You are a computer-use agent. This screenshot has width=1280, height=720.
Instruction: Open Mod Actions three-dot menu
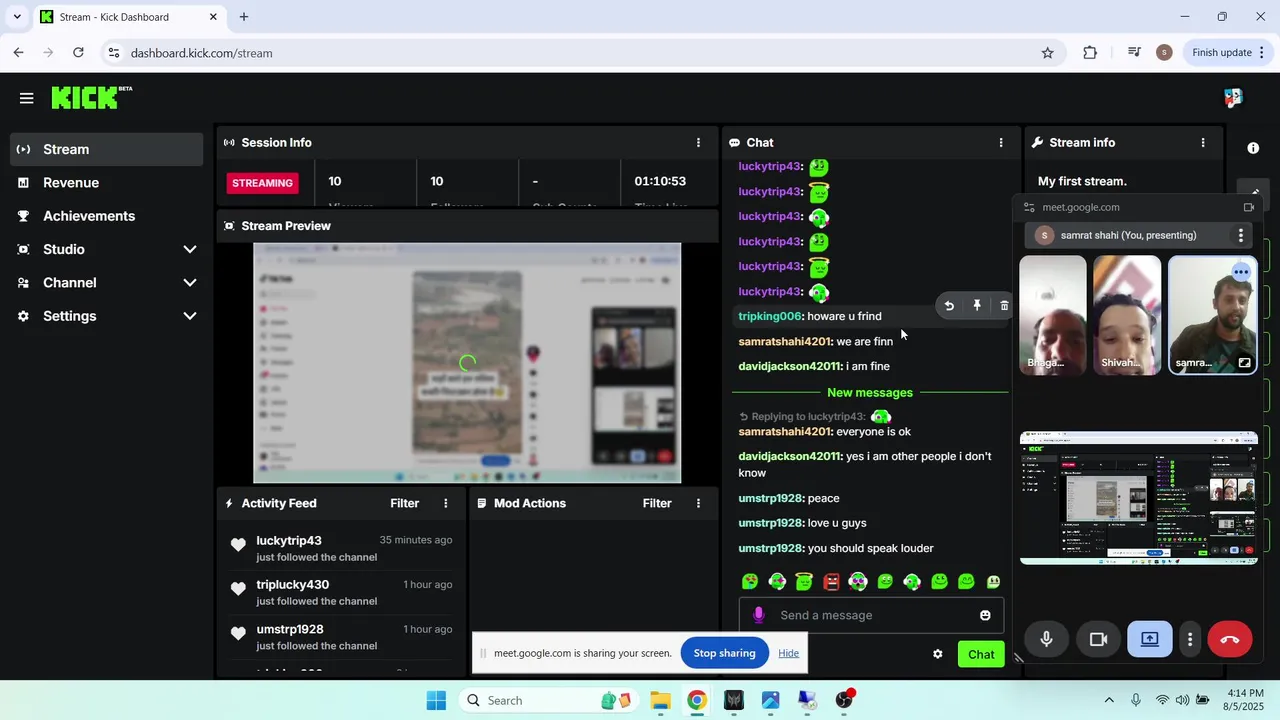click(x=698, y=503)
